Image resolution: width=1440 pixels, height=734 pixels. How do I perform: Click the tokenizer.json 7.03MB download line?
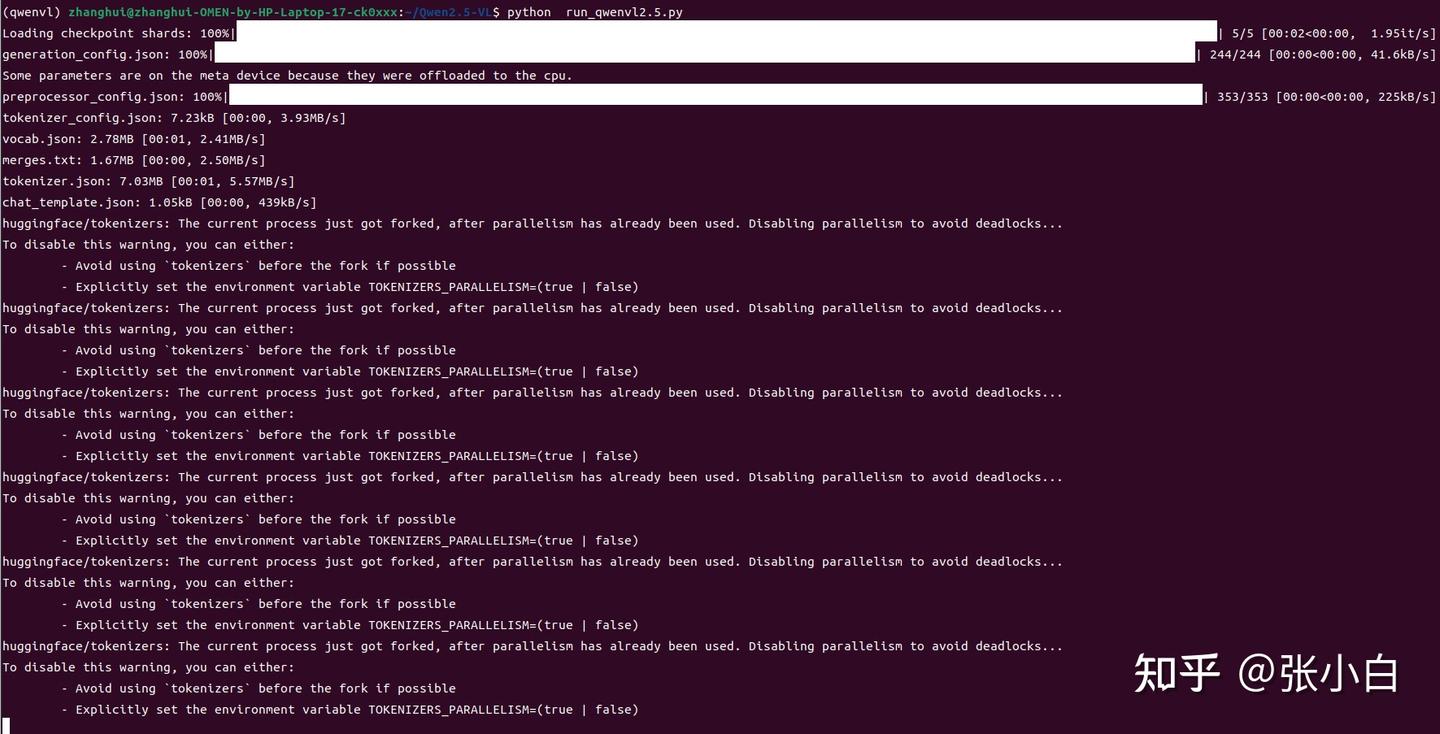(x=148, y=181)
